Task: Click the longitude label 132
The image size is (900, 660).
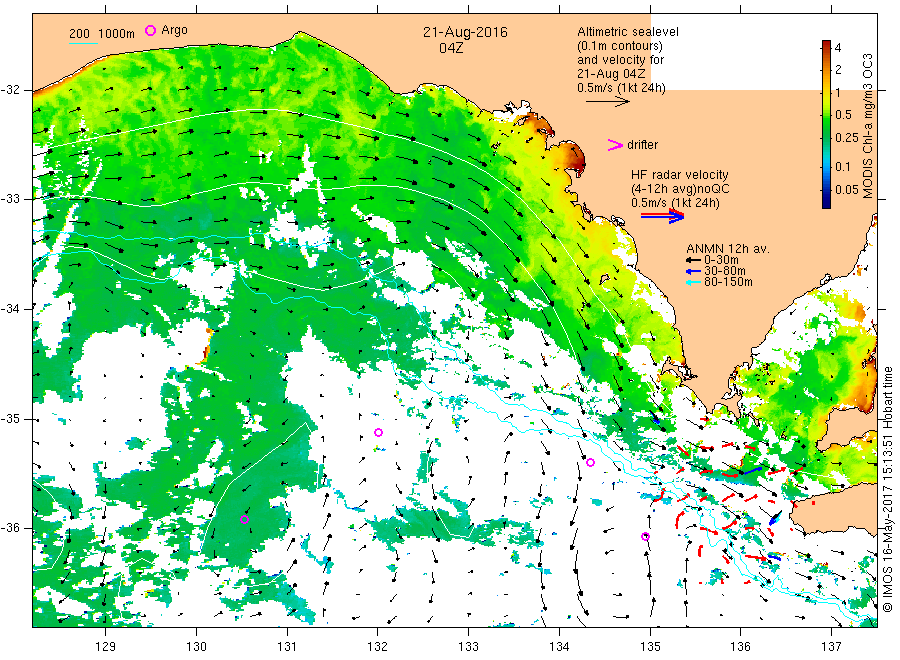Action: pyautogui.click(x=378, y=646)
